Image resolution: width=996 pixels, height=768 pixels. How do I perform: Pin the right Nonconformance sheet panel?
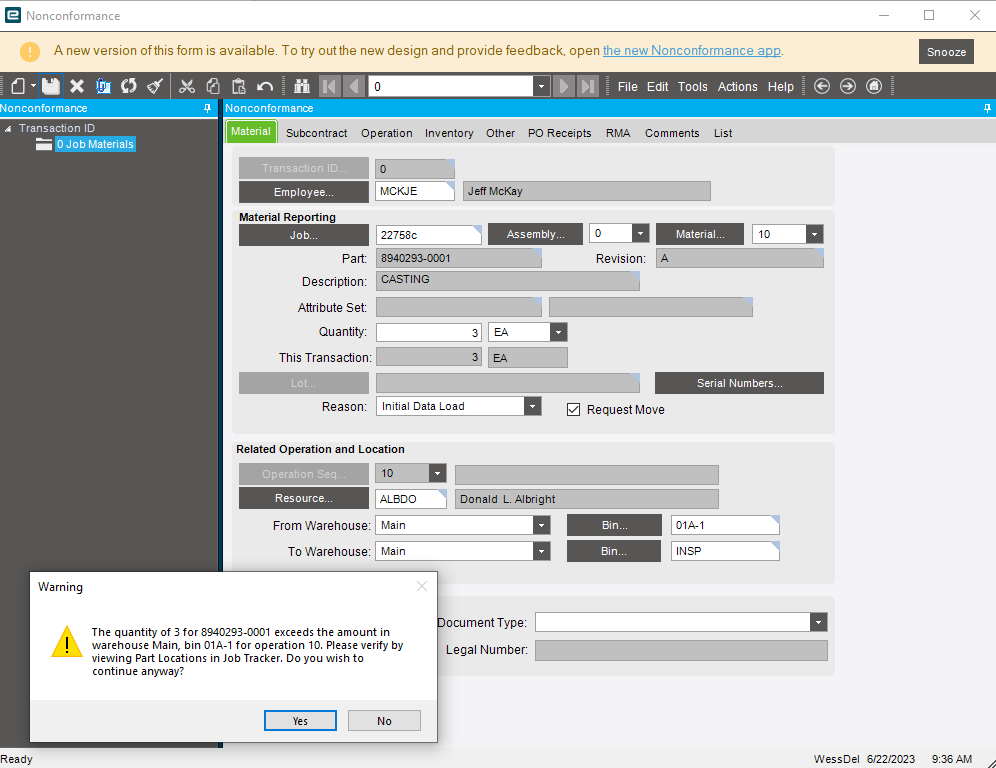(987, 108)
